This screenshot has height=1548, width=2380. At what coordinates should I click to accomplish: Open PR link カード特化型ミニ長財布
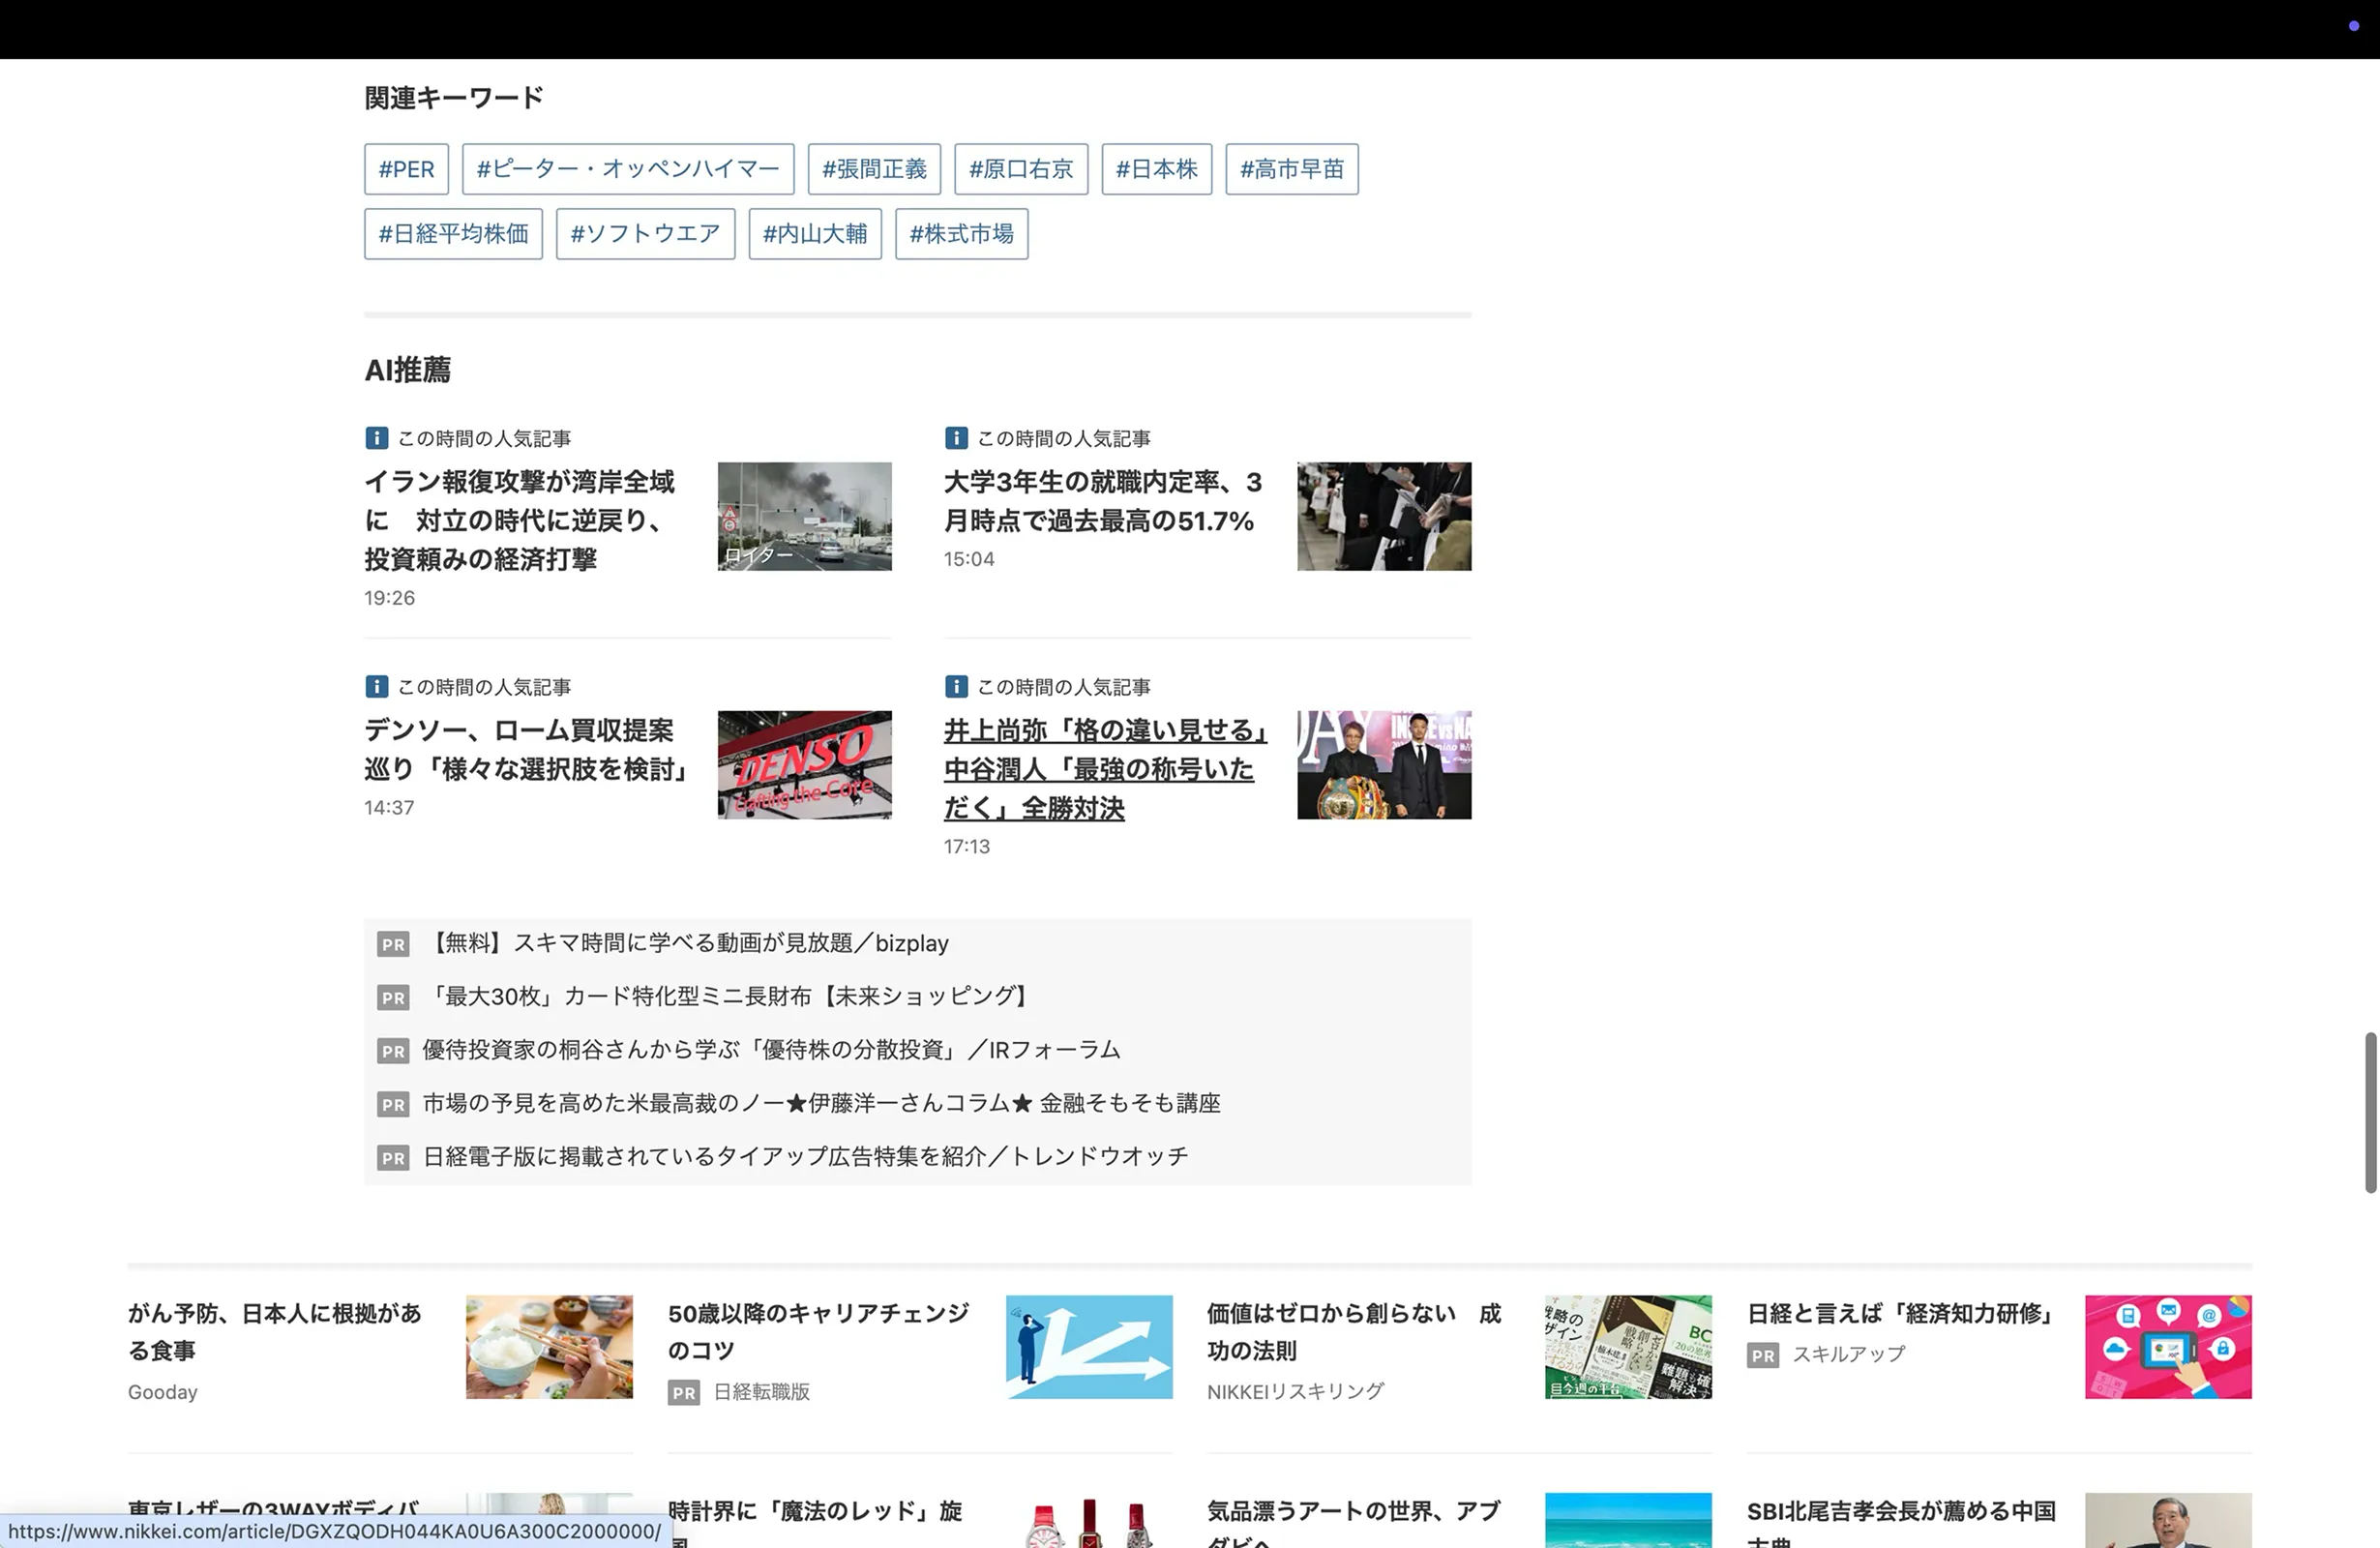coord(729,996)
